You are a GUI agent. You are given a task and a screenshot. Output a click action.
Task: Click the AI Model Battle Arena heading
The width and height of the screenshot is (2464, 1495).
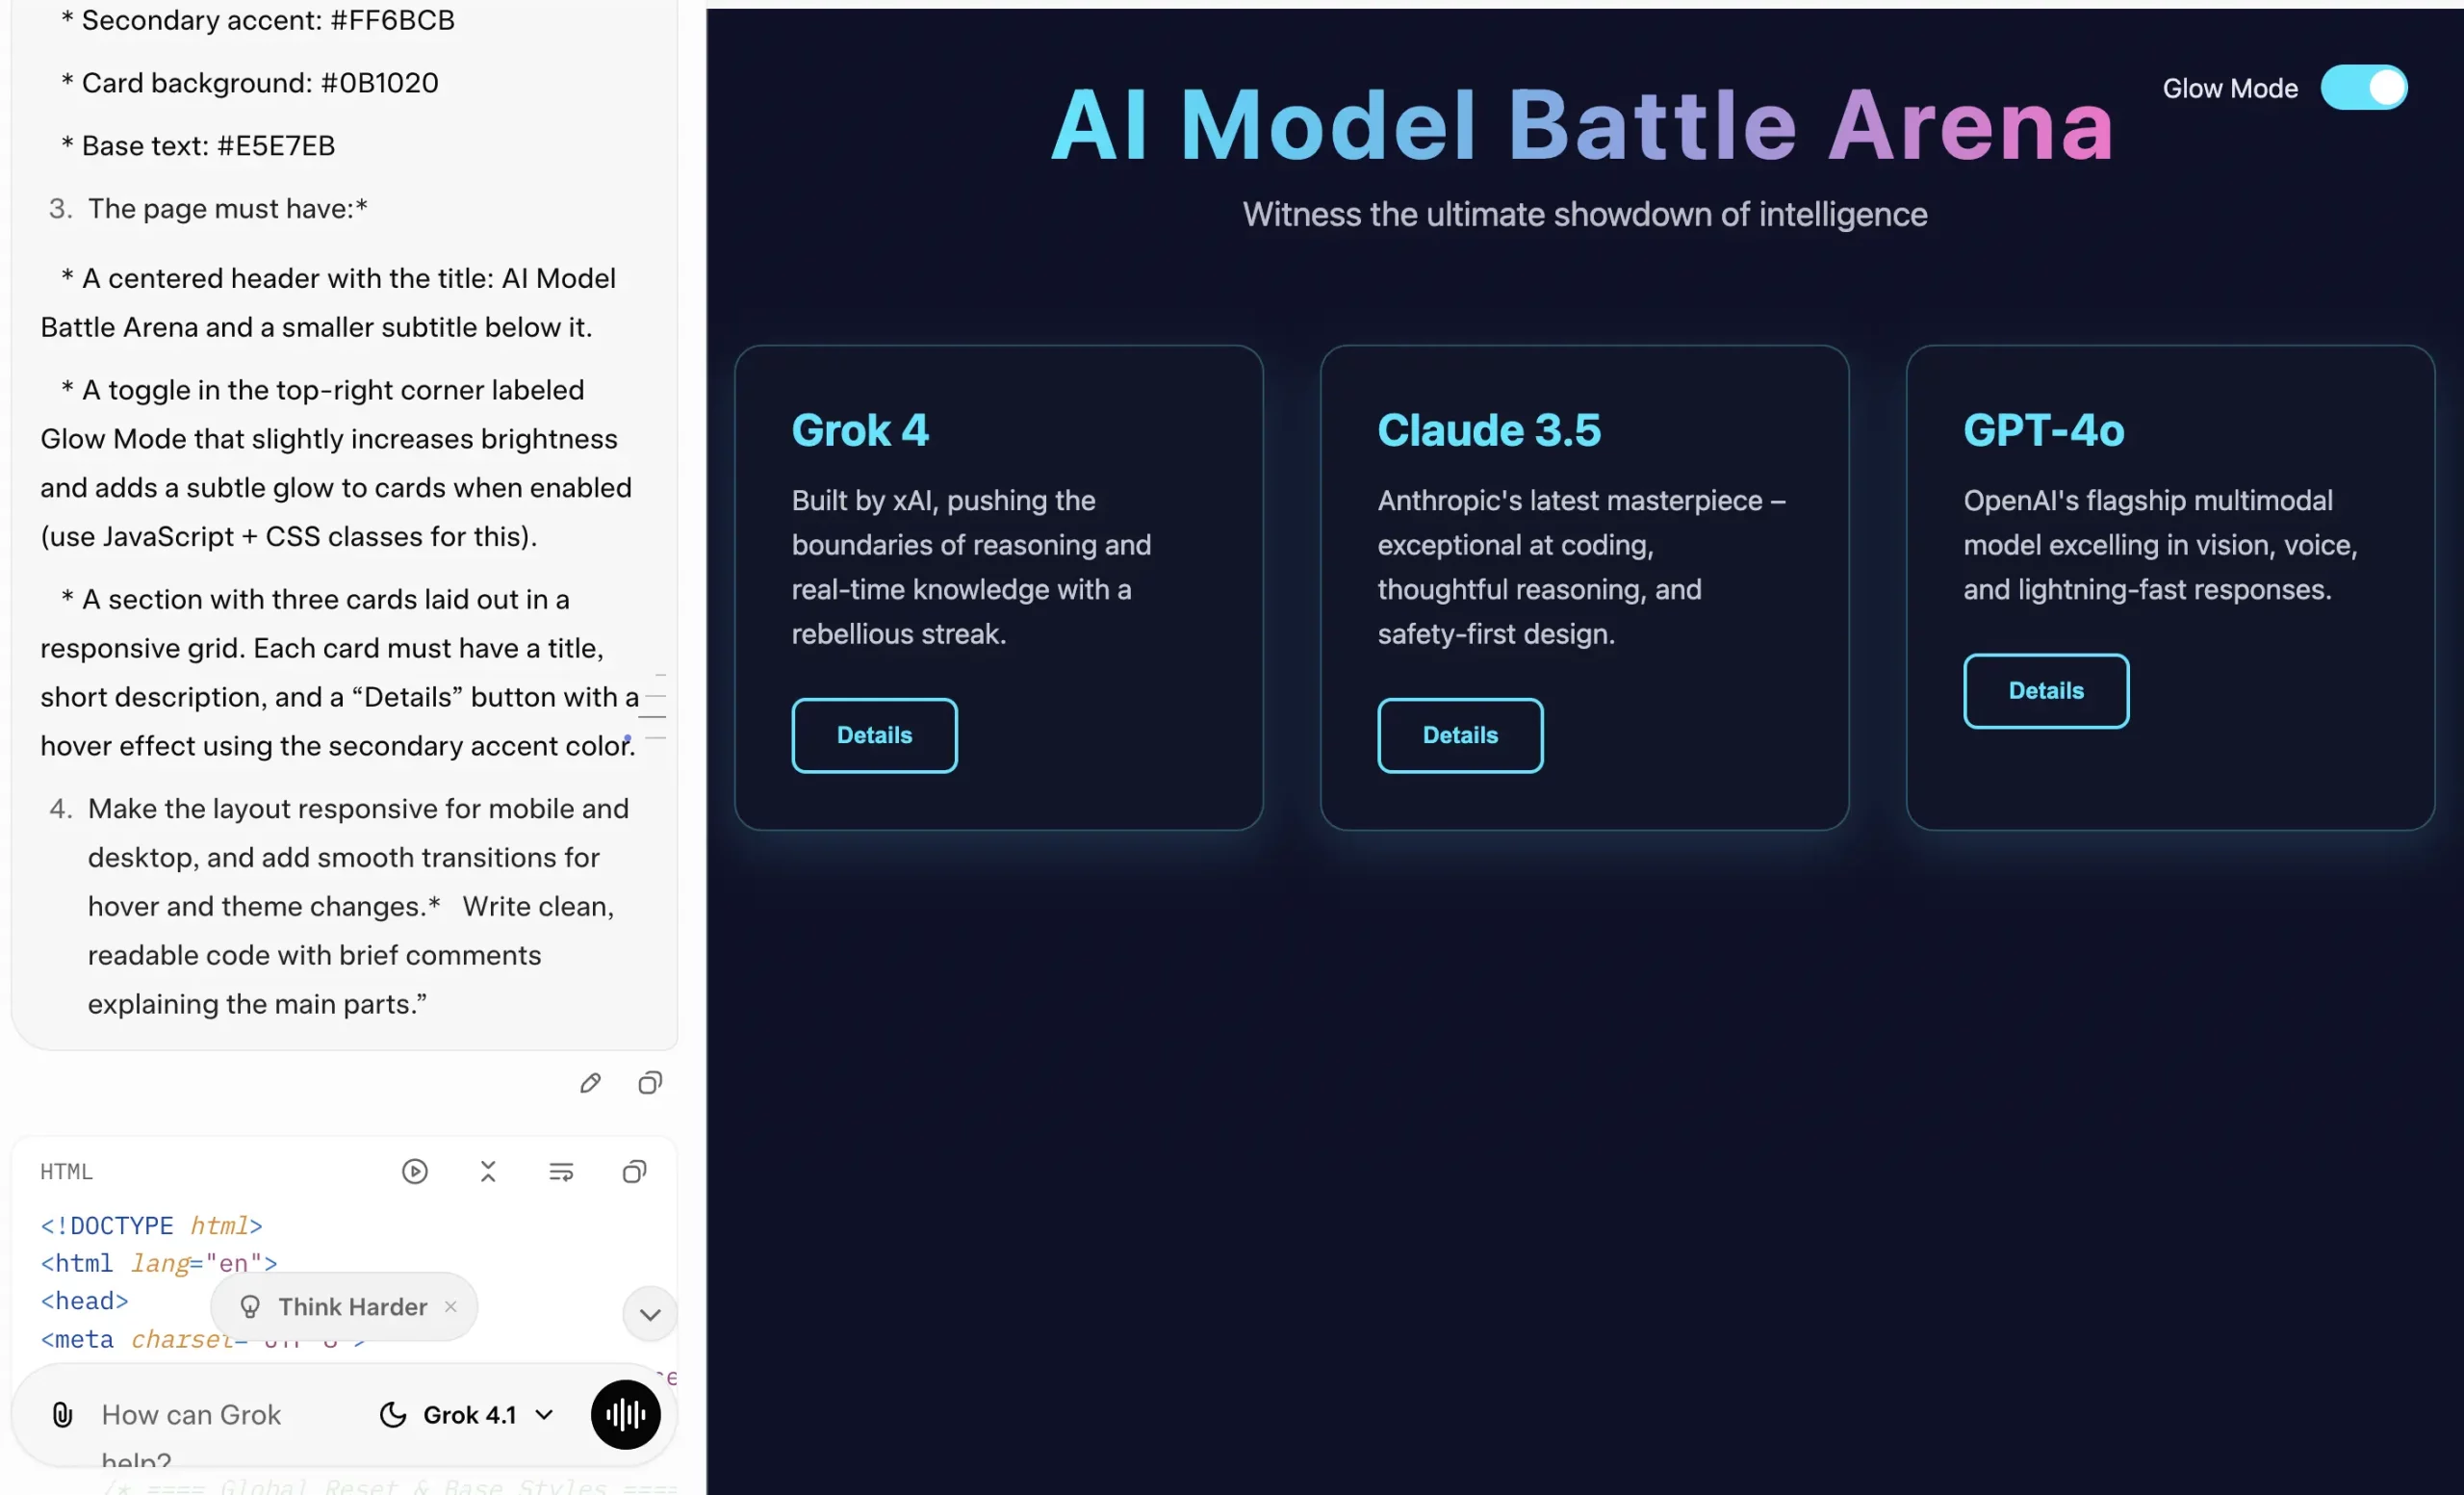[x=1582, y=125]
